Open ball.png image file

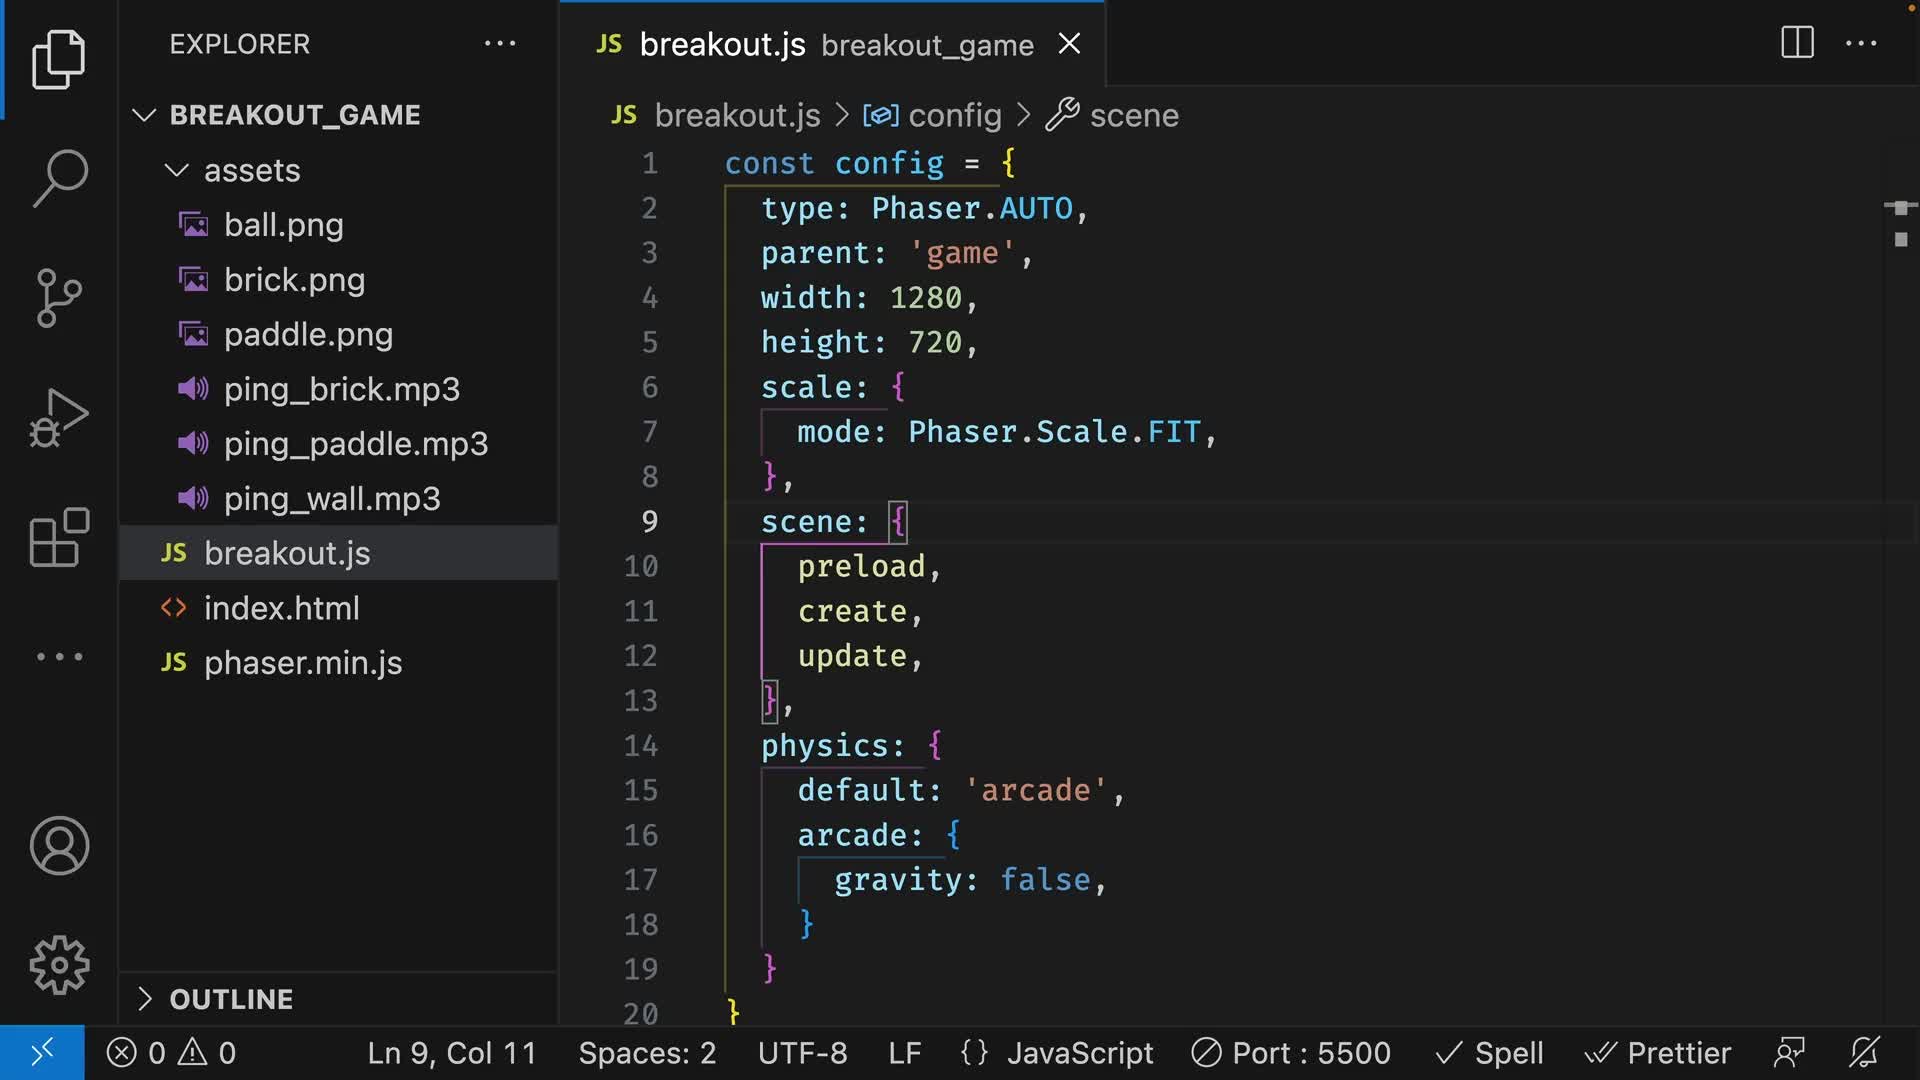click(x=338, y=225)
